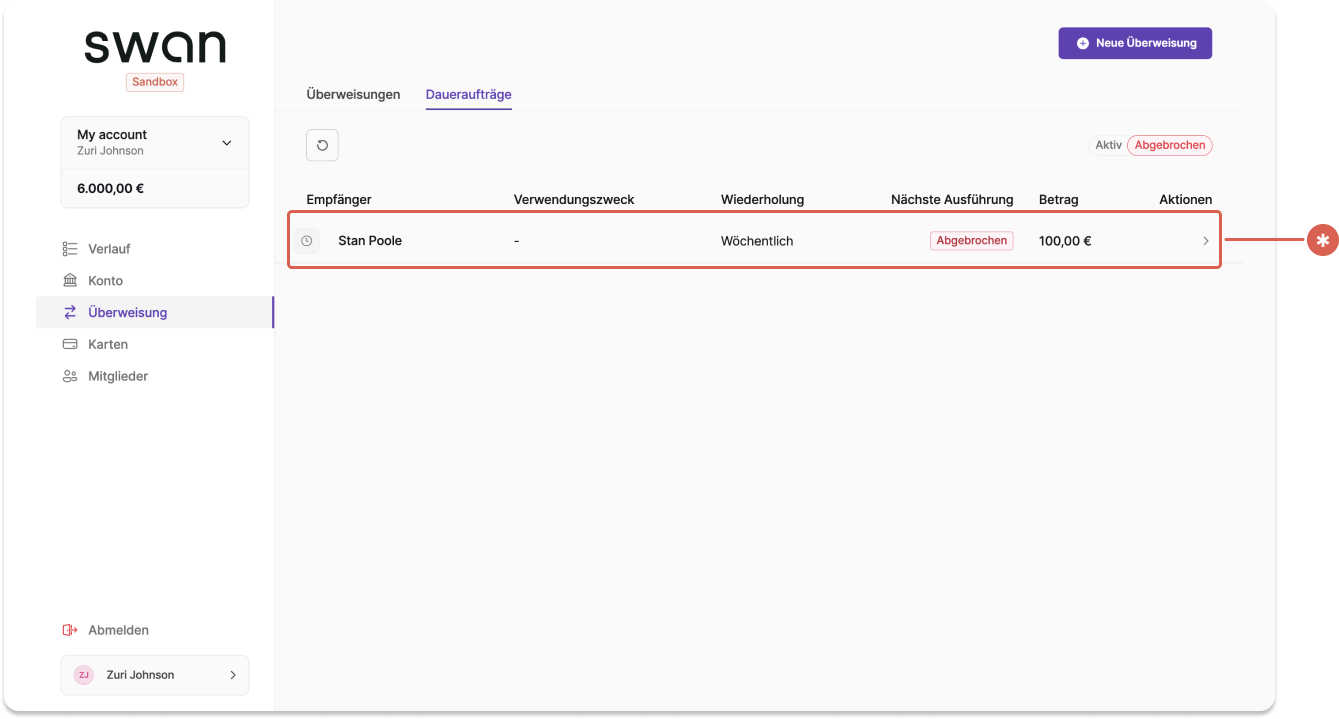Switch to the Überweisungen tab
The image size is (1339, 719).
coord(353,95)
